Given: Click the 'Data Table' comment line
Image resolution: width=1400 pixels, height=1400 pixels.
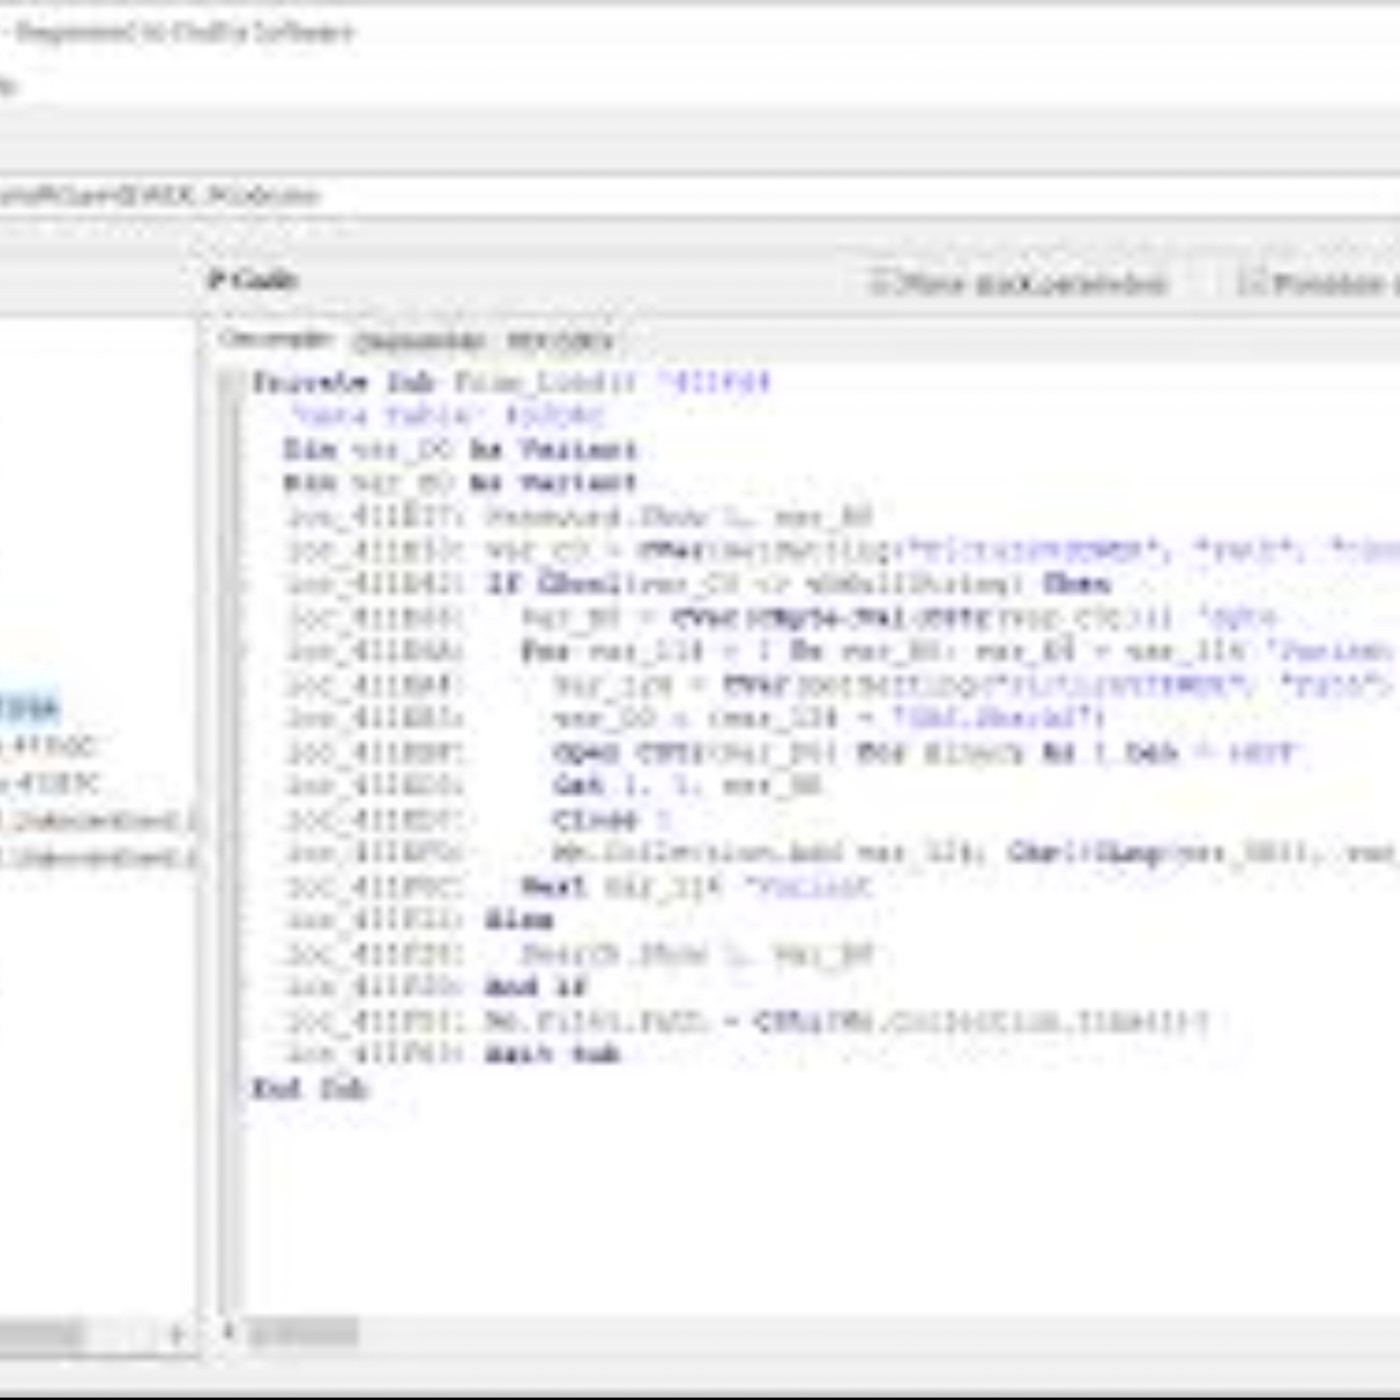Looking at the screenshot, I should pos(447,416).
